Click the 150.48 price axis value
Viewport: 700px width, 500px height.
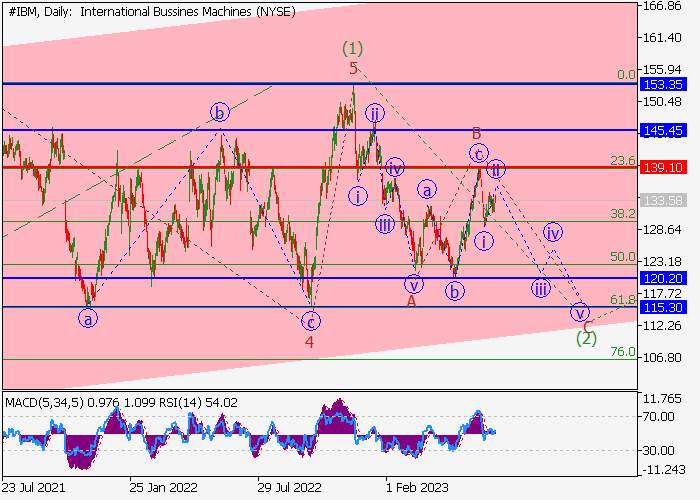[x=662, y=101]
